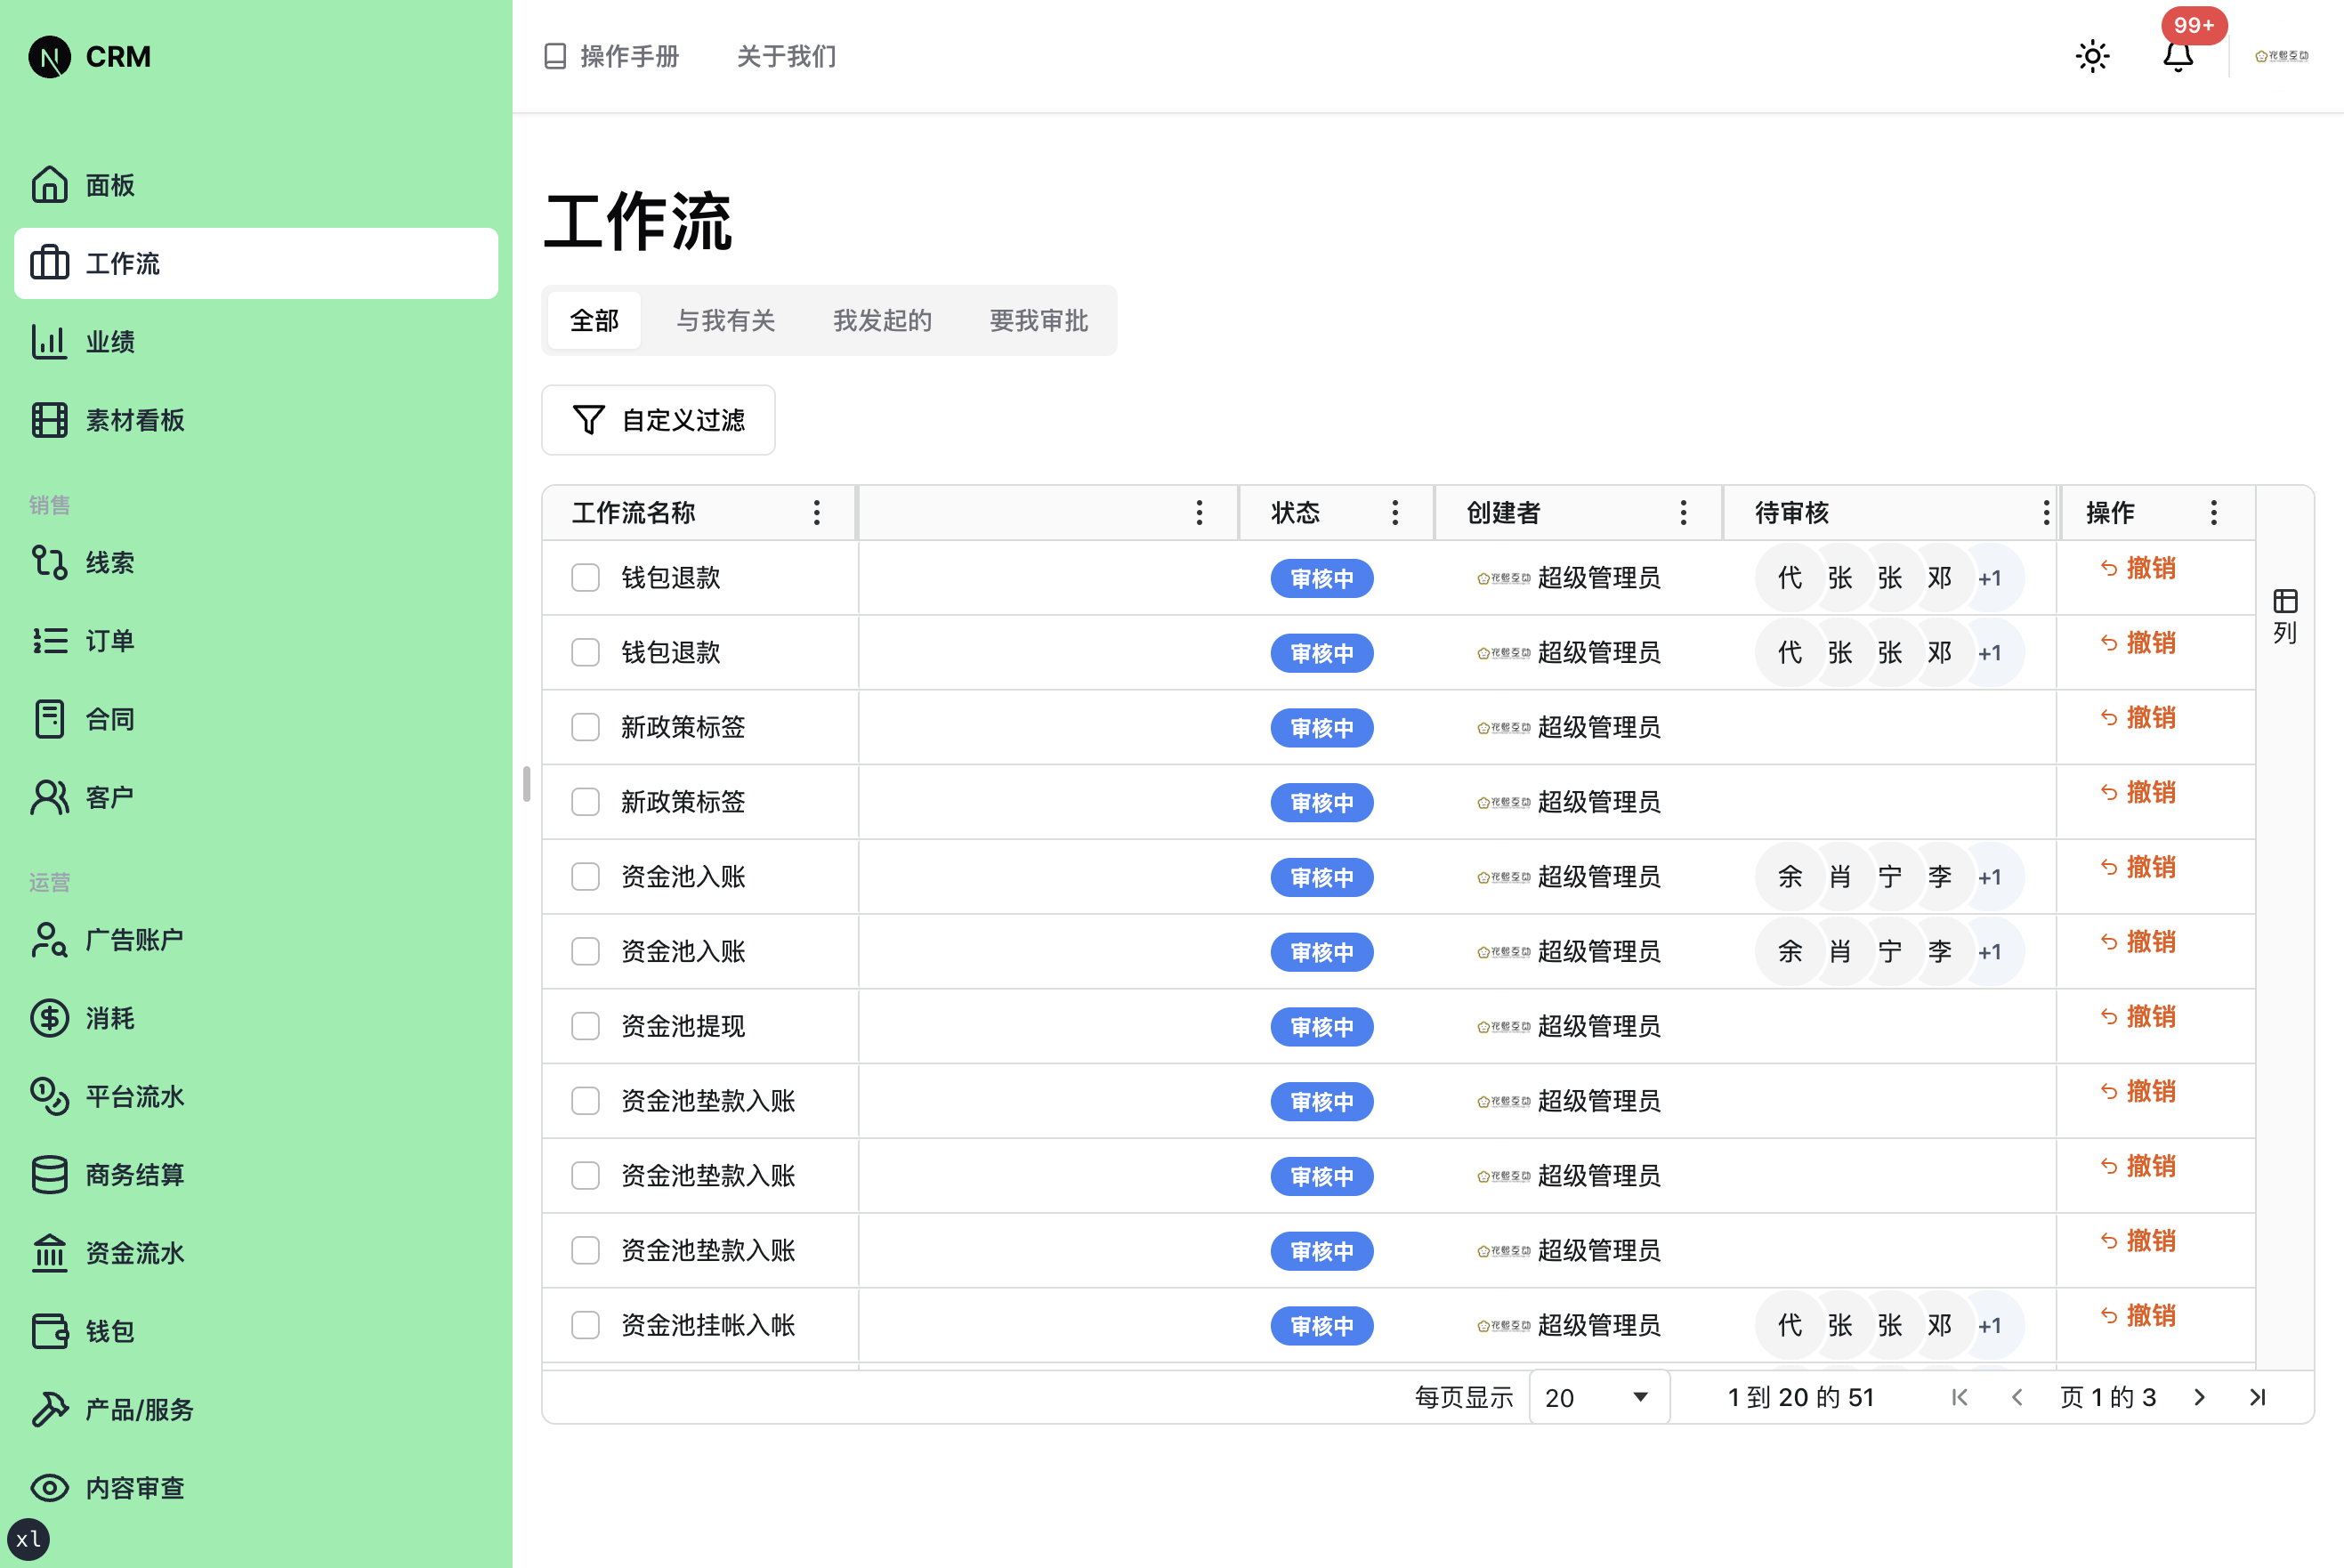
Task: Open the 面板 dashboard from the sidebar
Action: pos(110,185)
